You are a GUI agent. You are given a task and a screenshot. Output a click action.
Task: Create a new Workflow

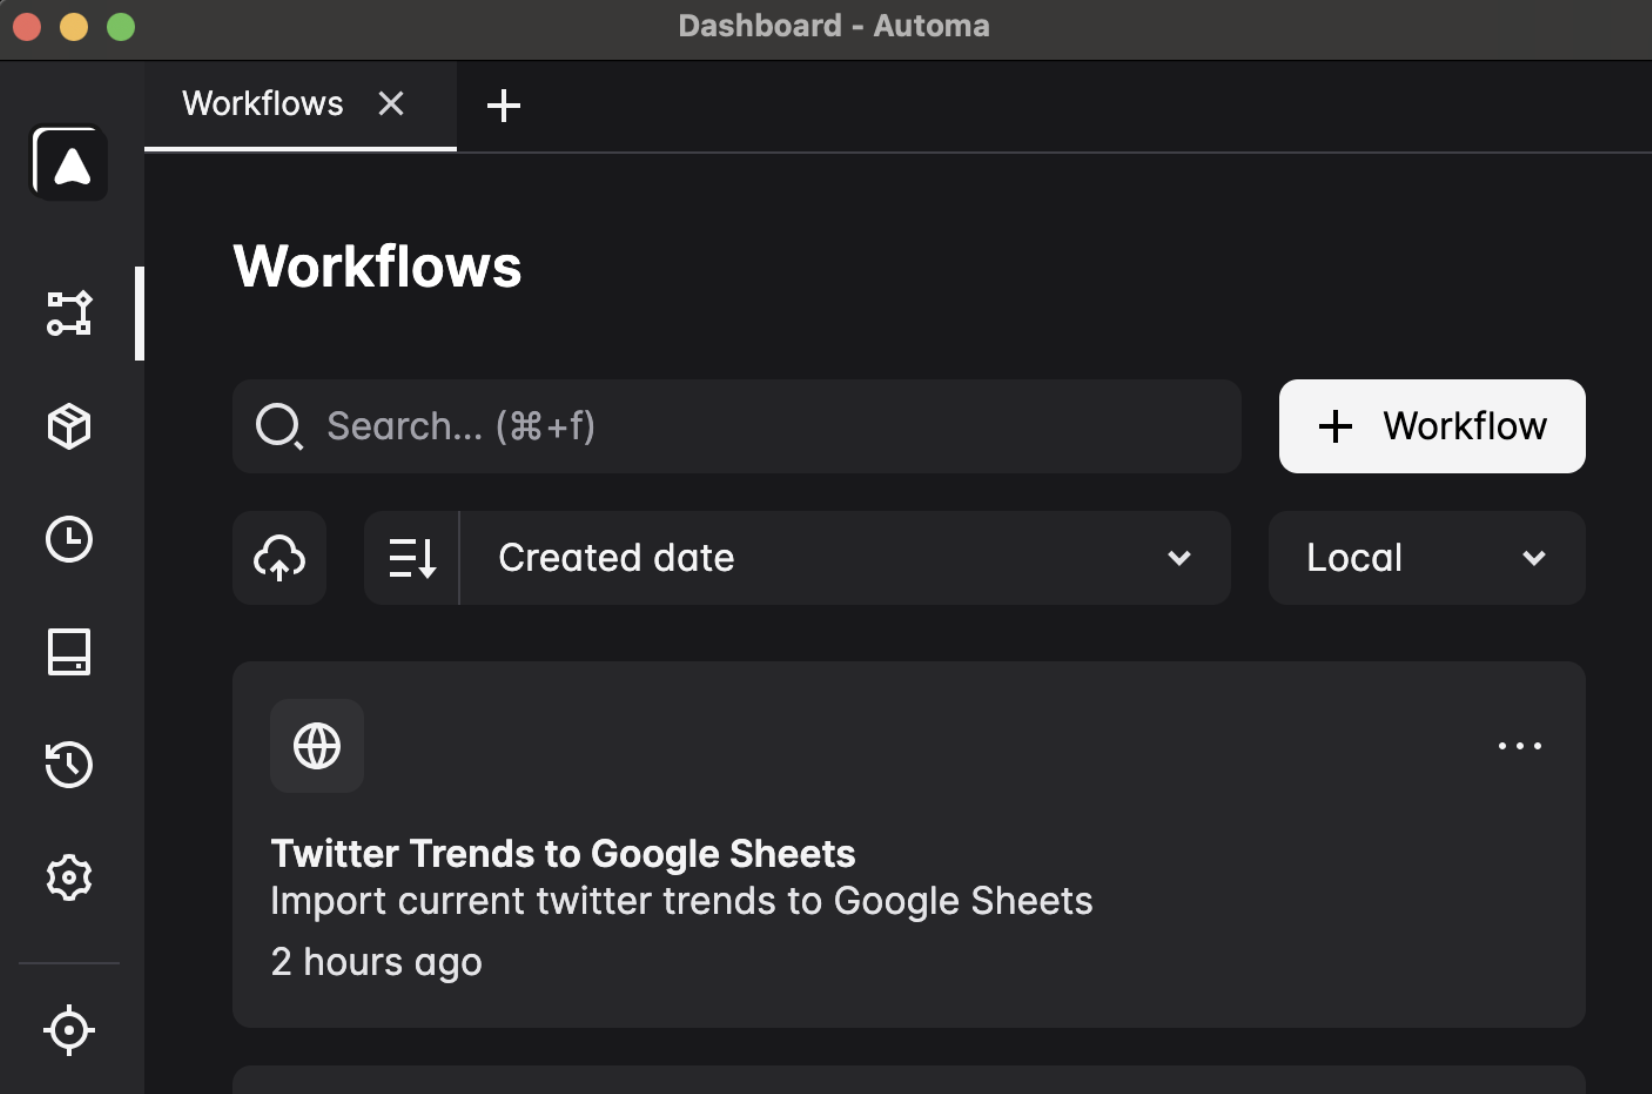pos(1432,426)
